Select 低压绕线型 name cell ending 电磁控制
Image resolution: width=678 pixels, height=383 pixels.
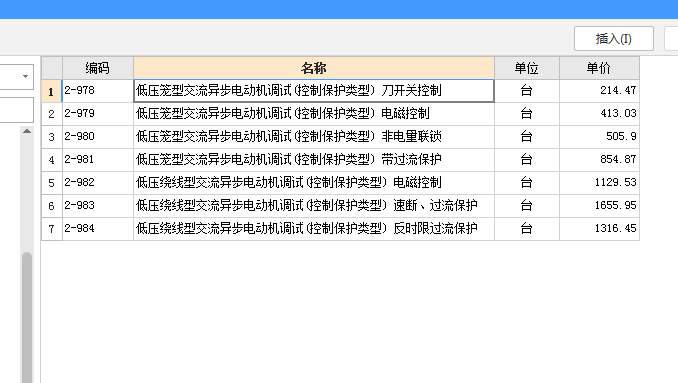[314, 182]
